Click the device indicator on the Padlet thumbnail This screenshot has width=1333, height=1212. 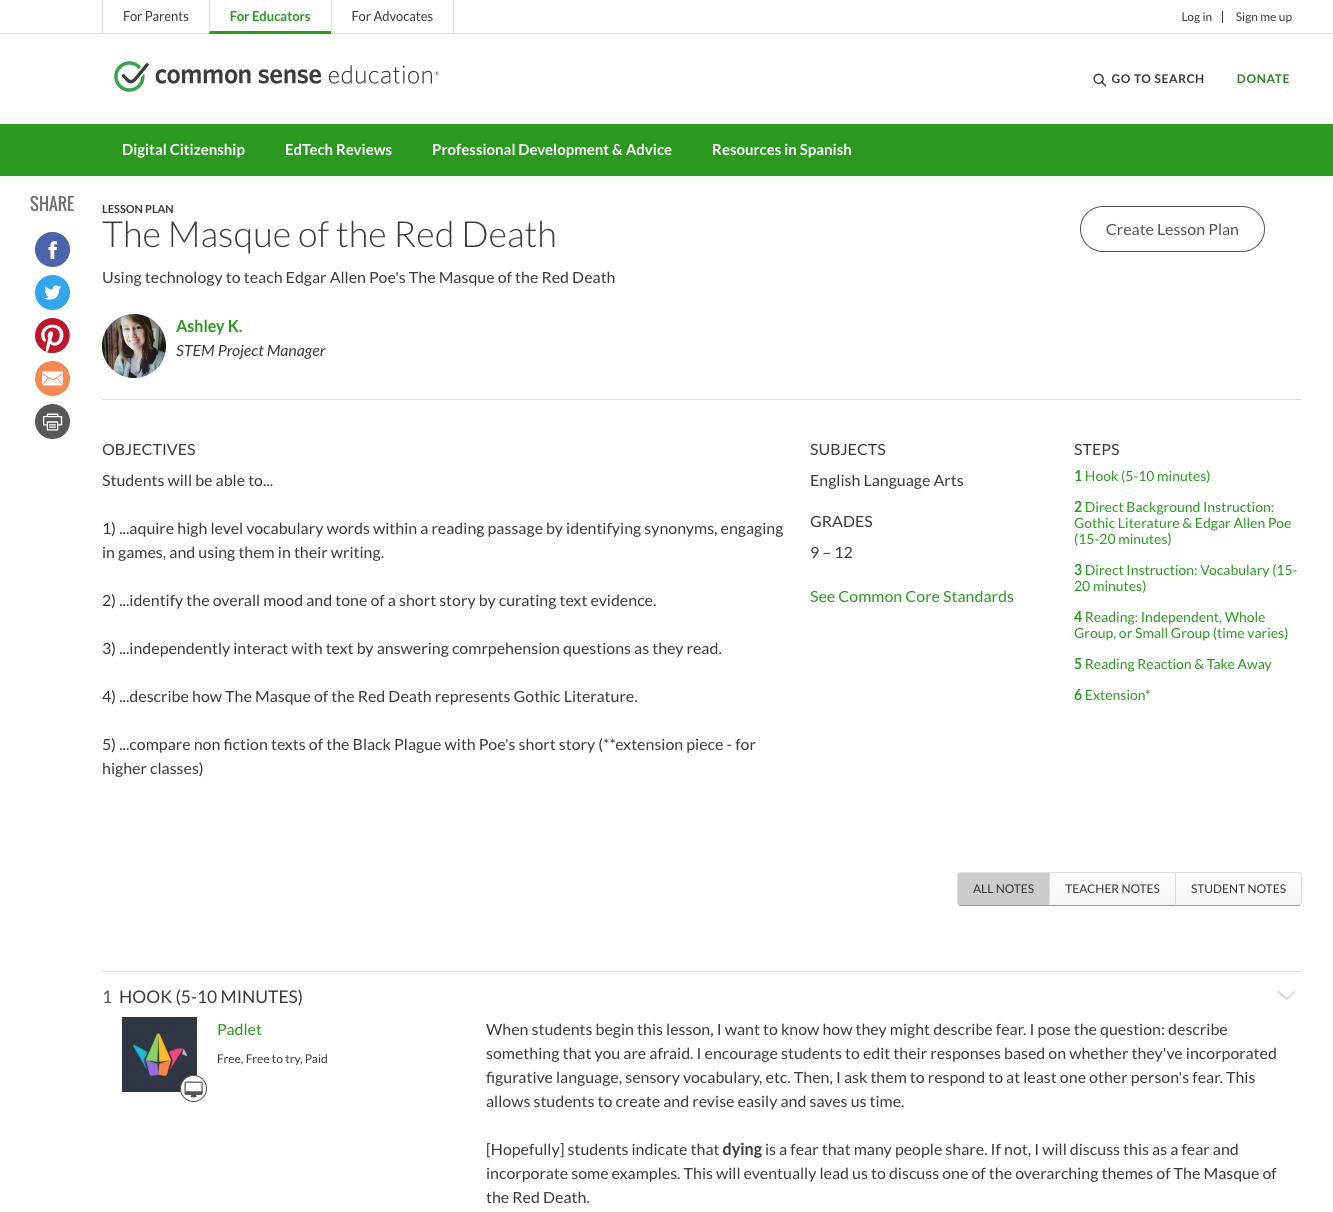(x=194, y=1089)
